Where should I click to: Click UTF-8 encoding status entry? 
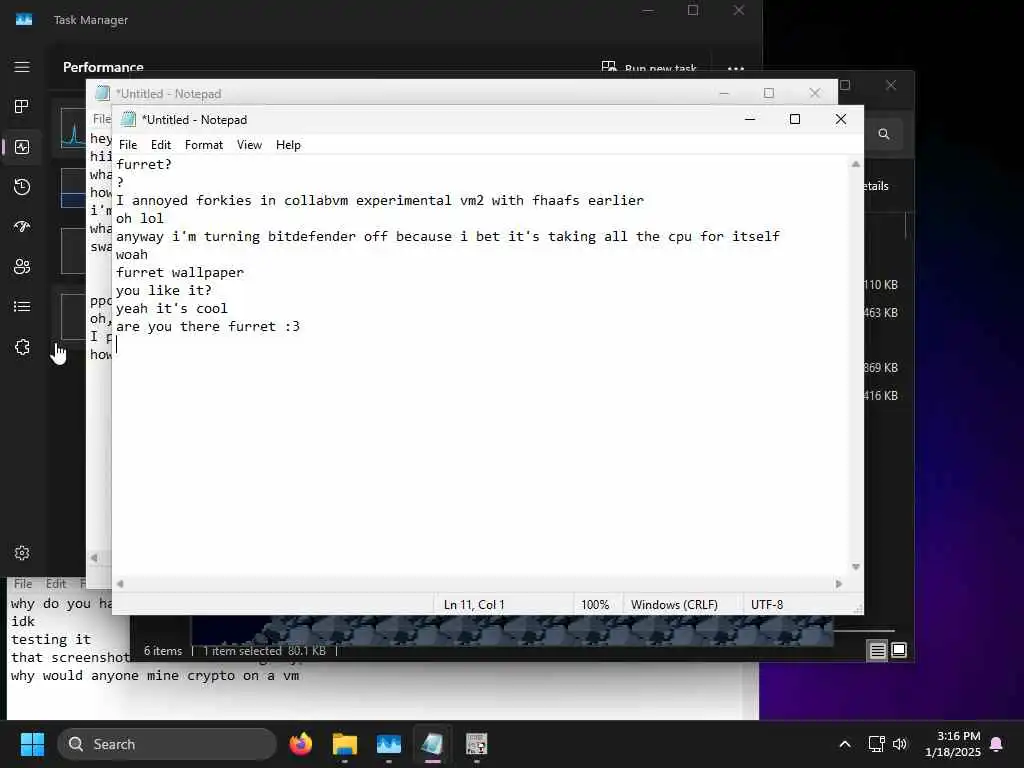click(x=767, y=605)
